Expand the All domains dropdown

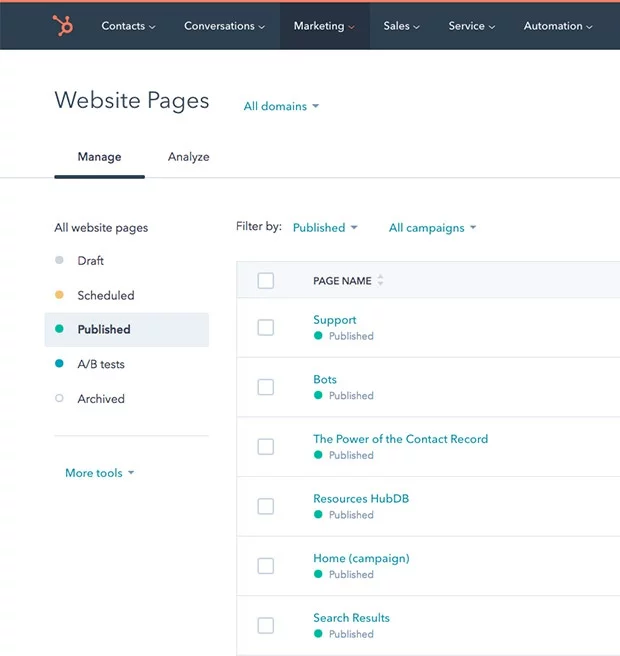[x=281, y=106]
